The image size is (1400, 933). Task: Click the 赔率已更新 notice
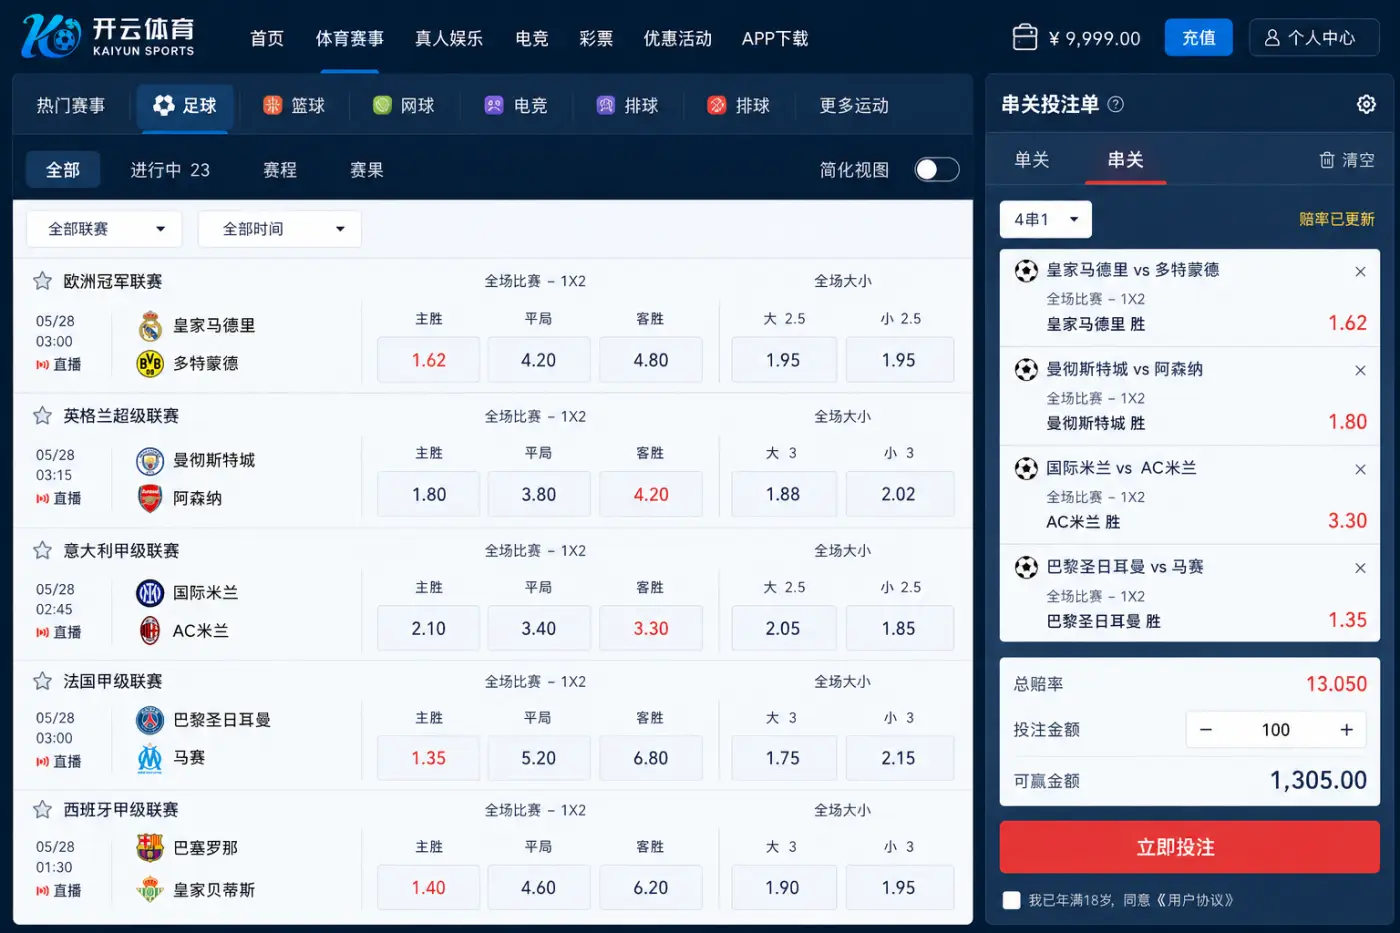[1336, 219]
